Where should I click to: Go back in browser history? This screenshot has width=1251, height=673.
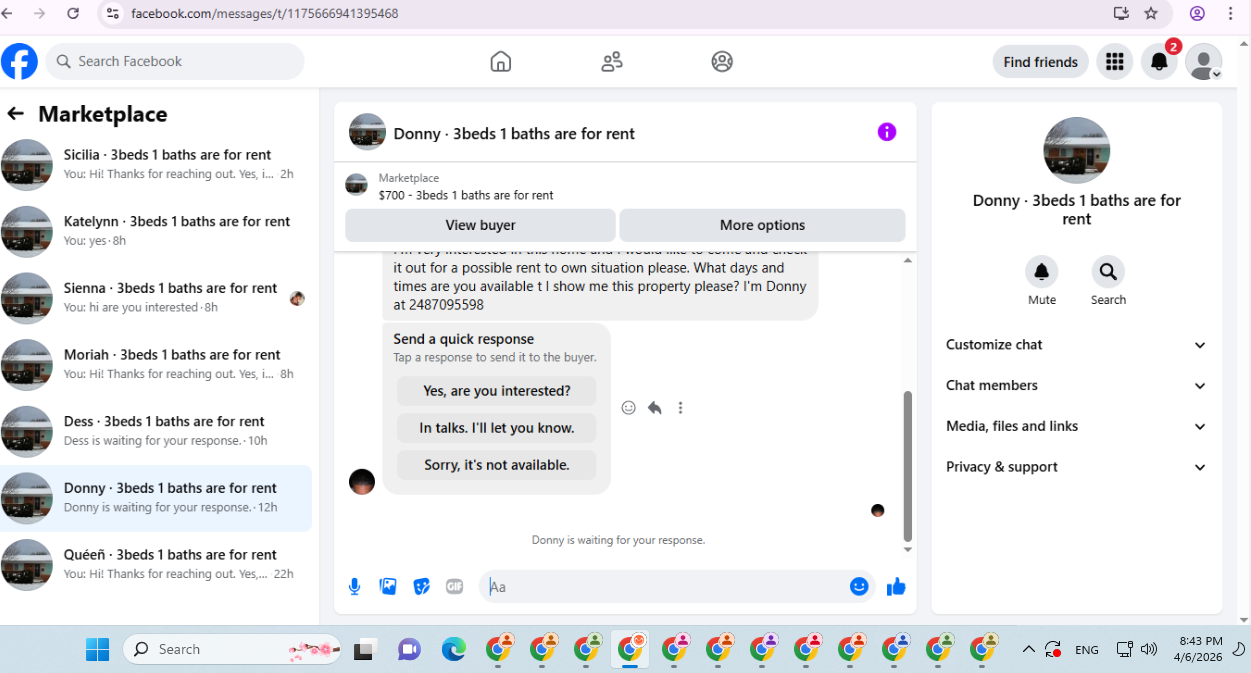8,14
